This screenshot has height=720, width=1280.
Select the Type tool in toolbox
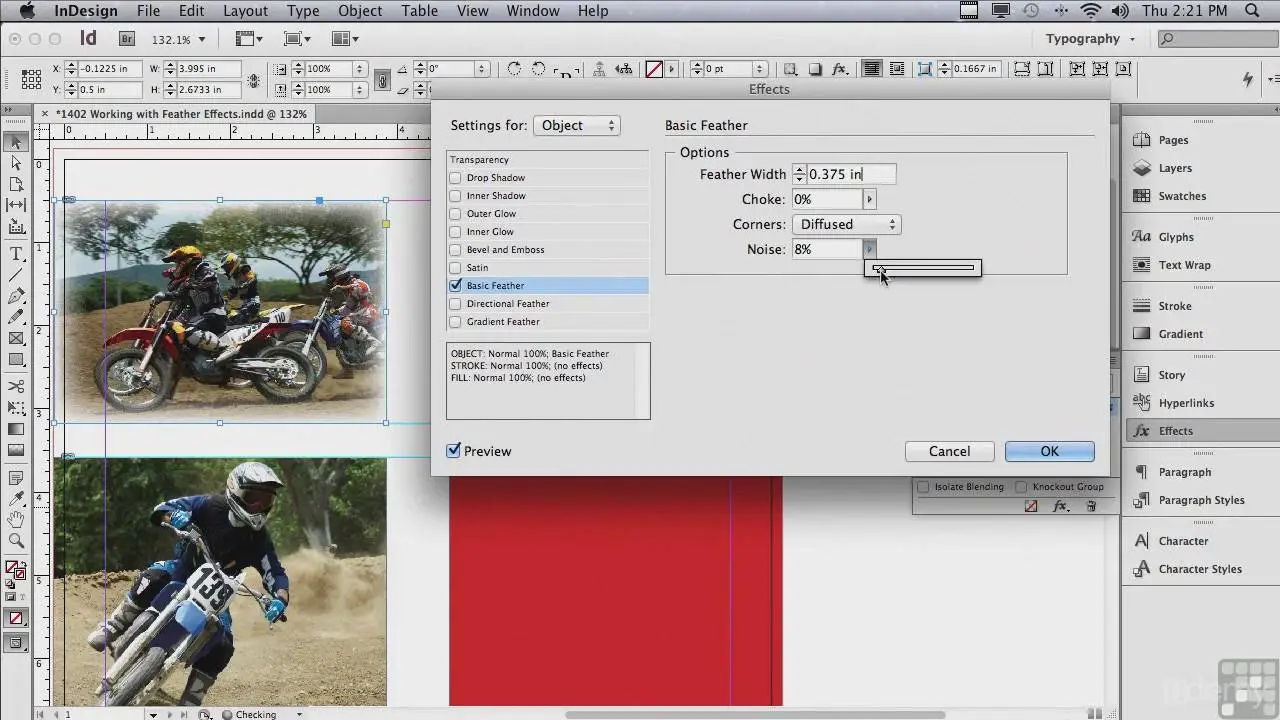tap(16, 255)
